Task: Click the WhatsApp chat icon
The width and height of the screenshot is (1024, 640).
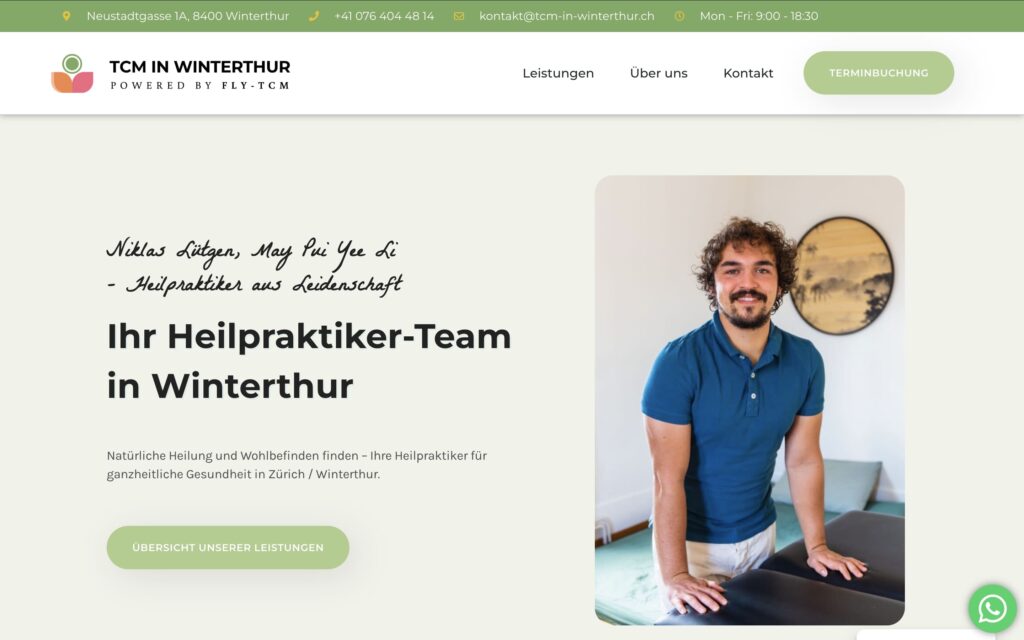Action: click(x=992, y=609)
